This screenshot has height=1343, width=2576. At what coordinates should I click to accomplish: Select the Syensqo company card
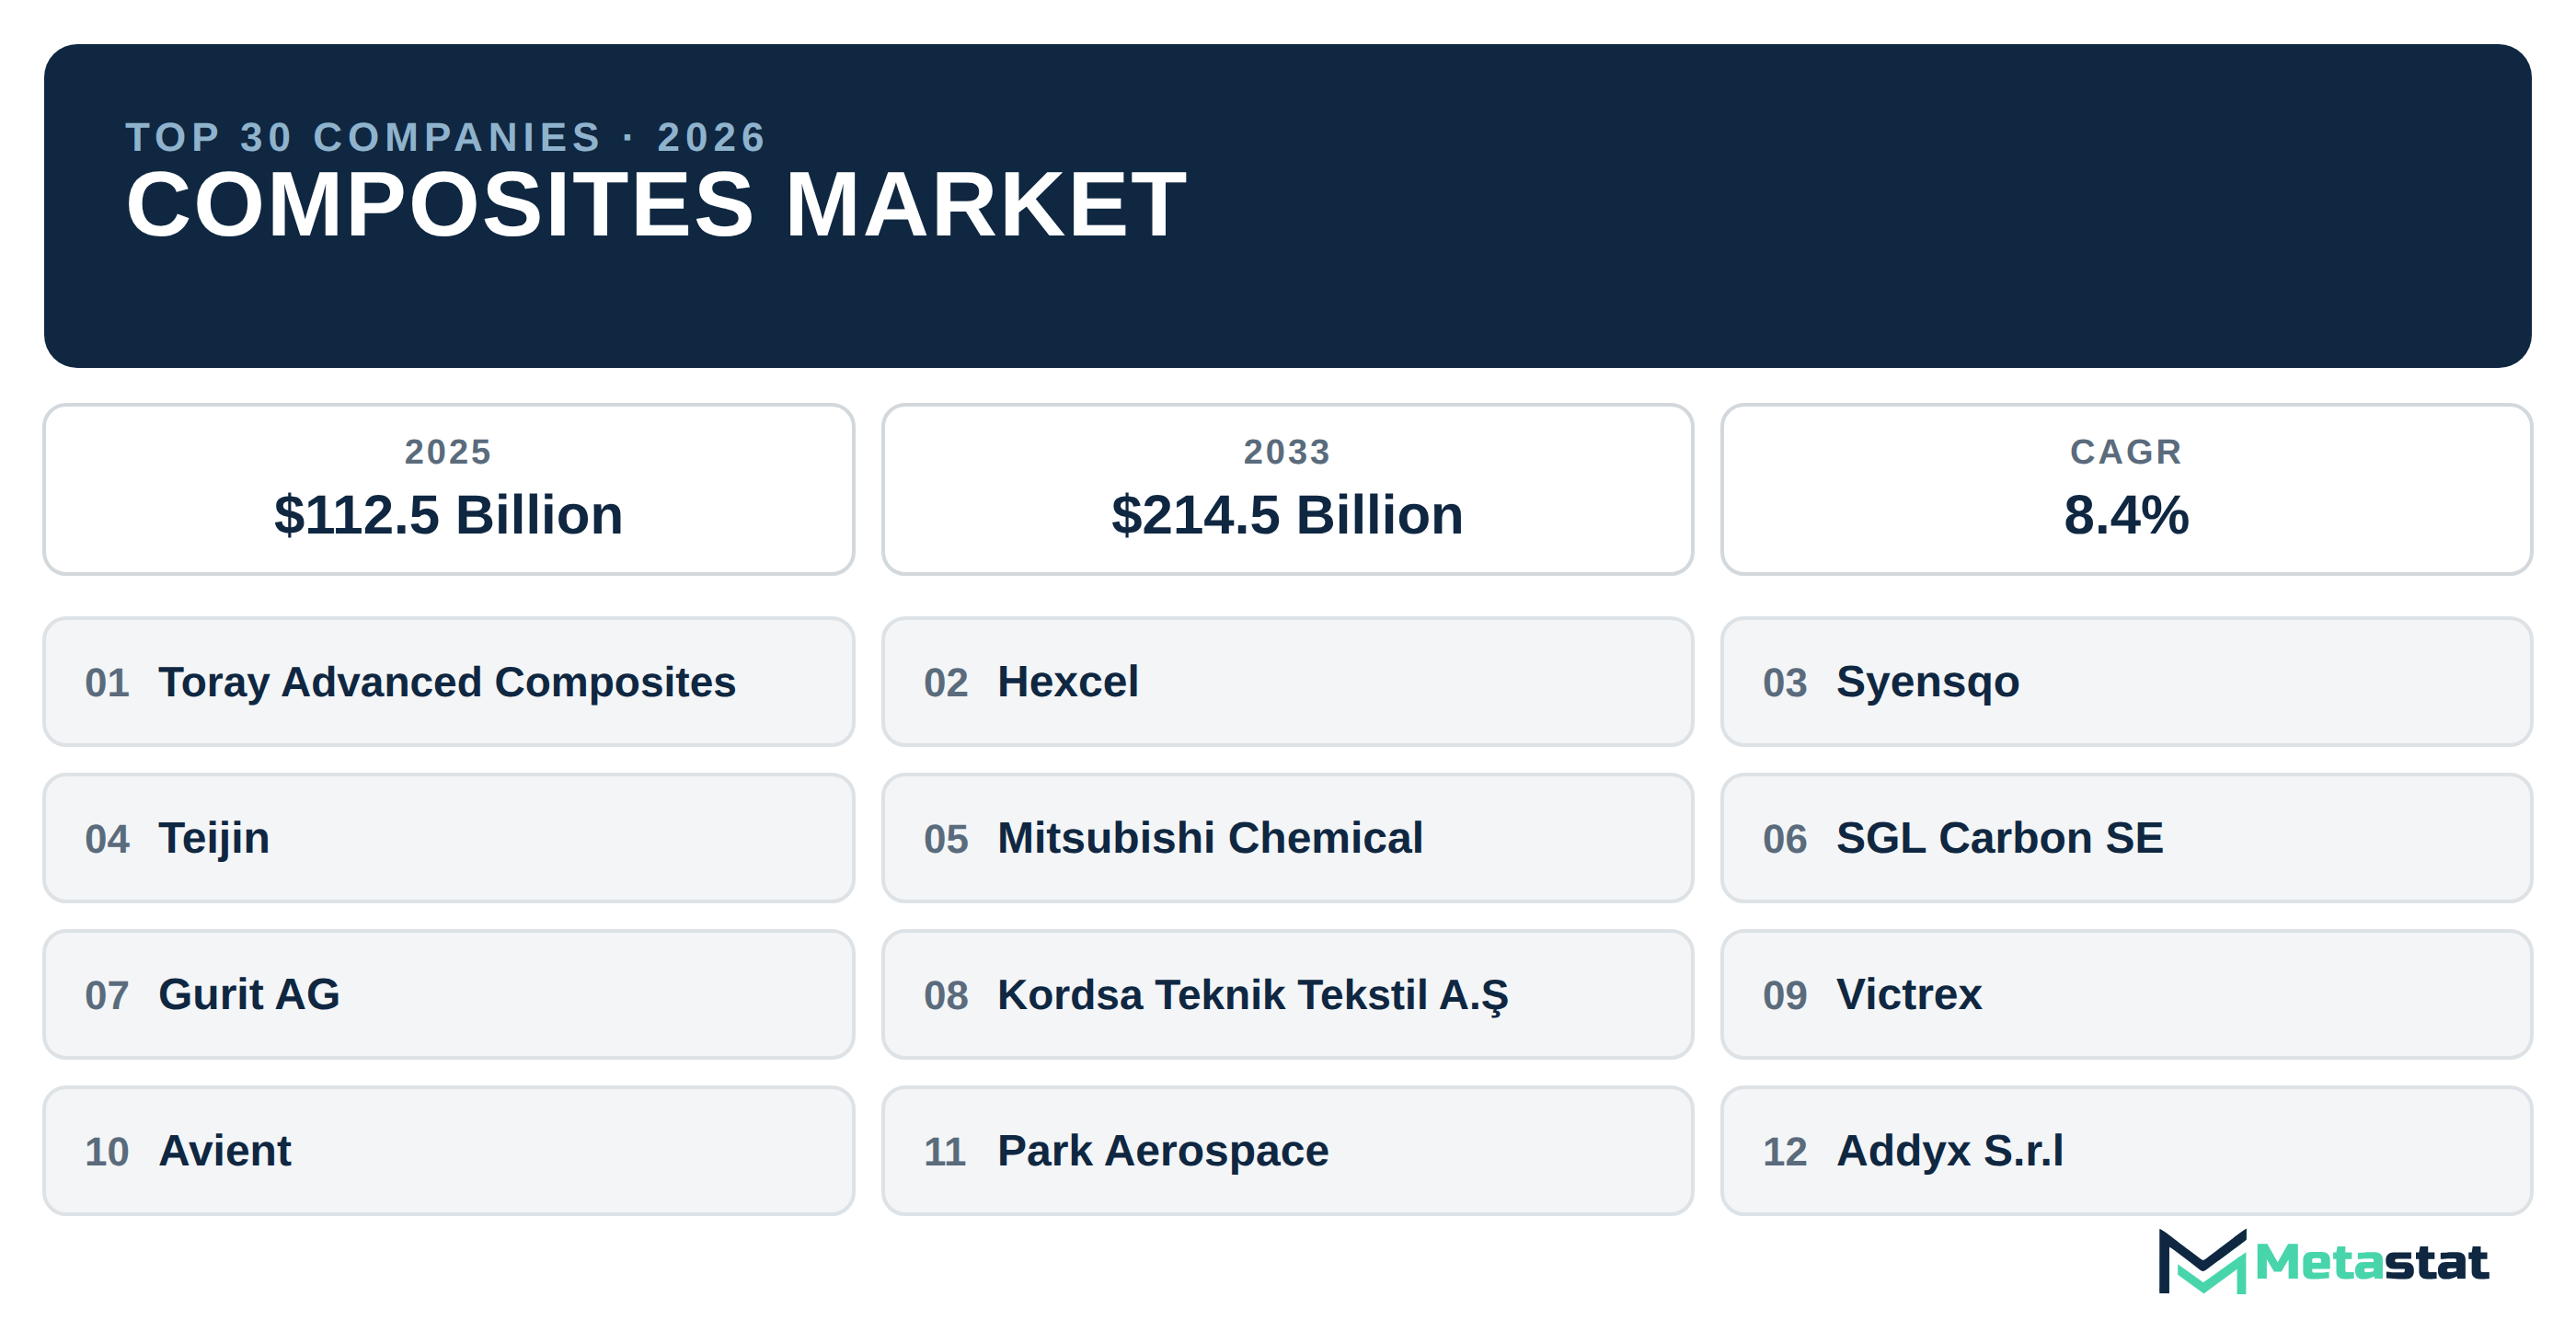pos(2126,682)
